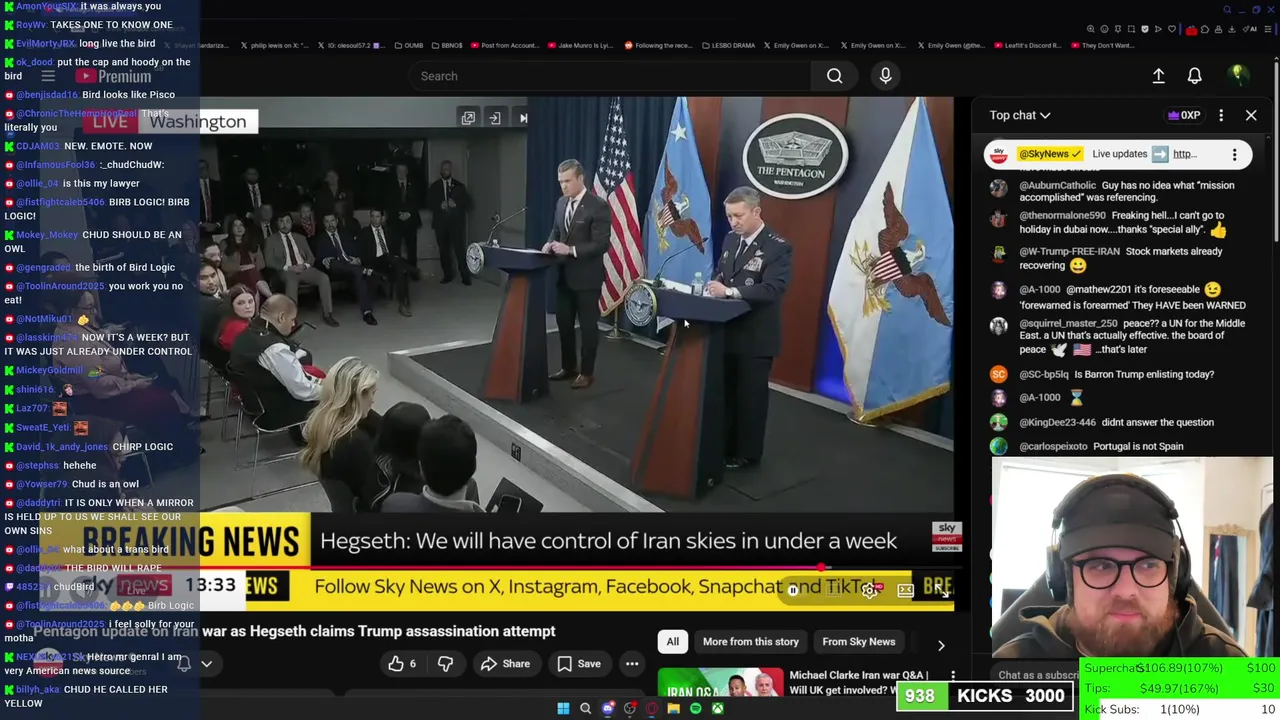Save the video to a playlist

point(579,664)
